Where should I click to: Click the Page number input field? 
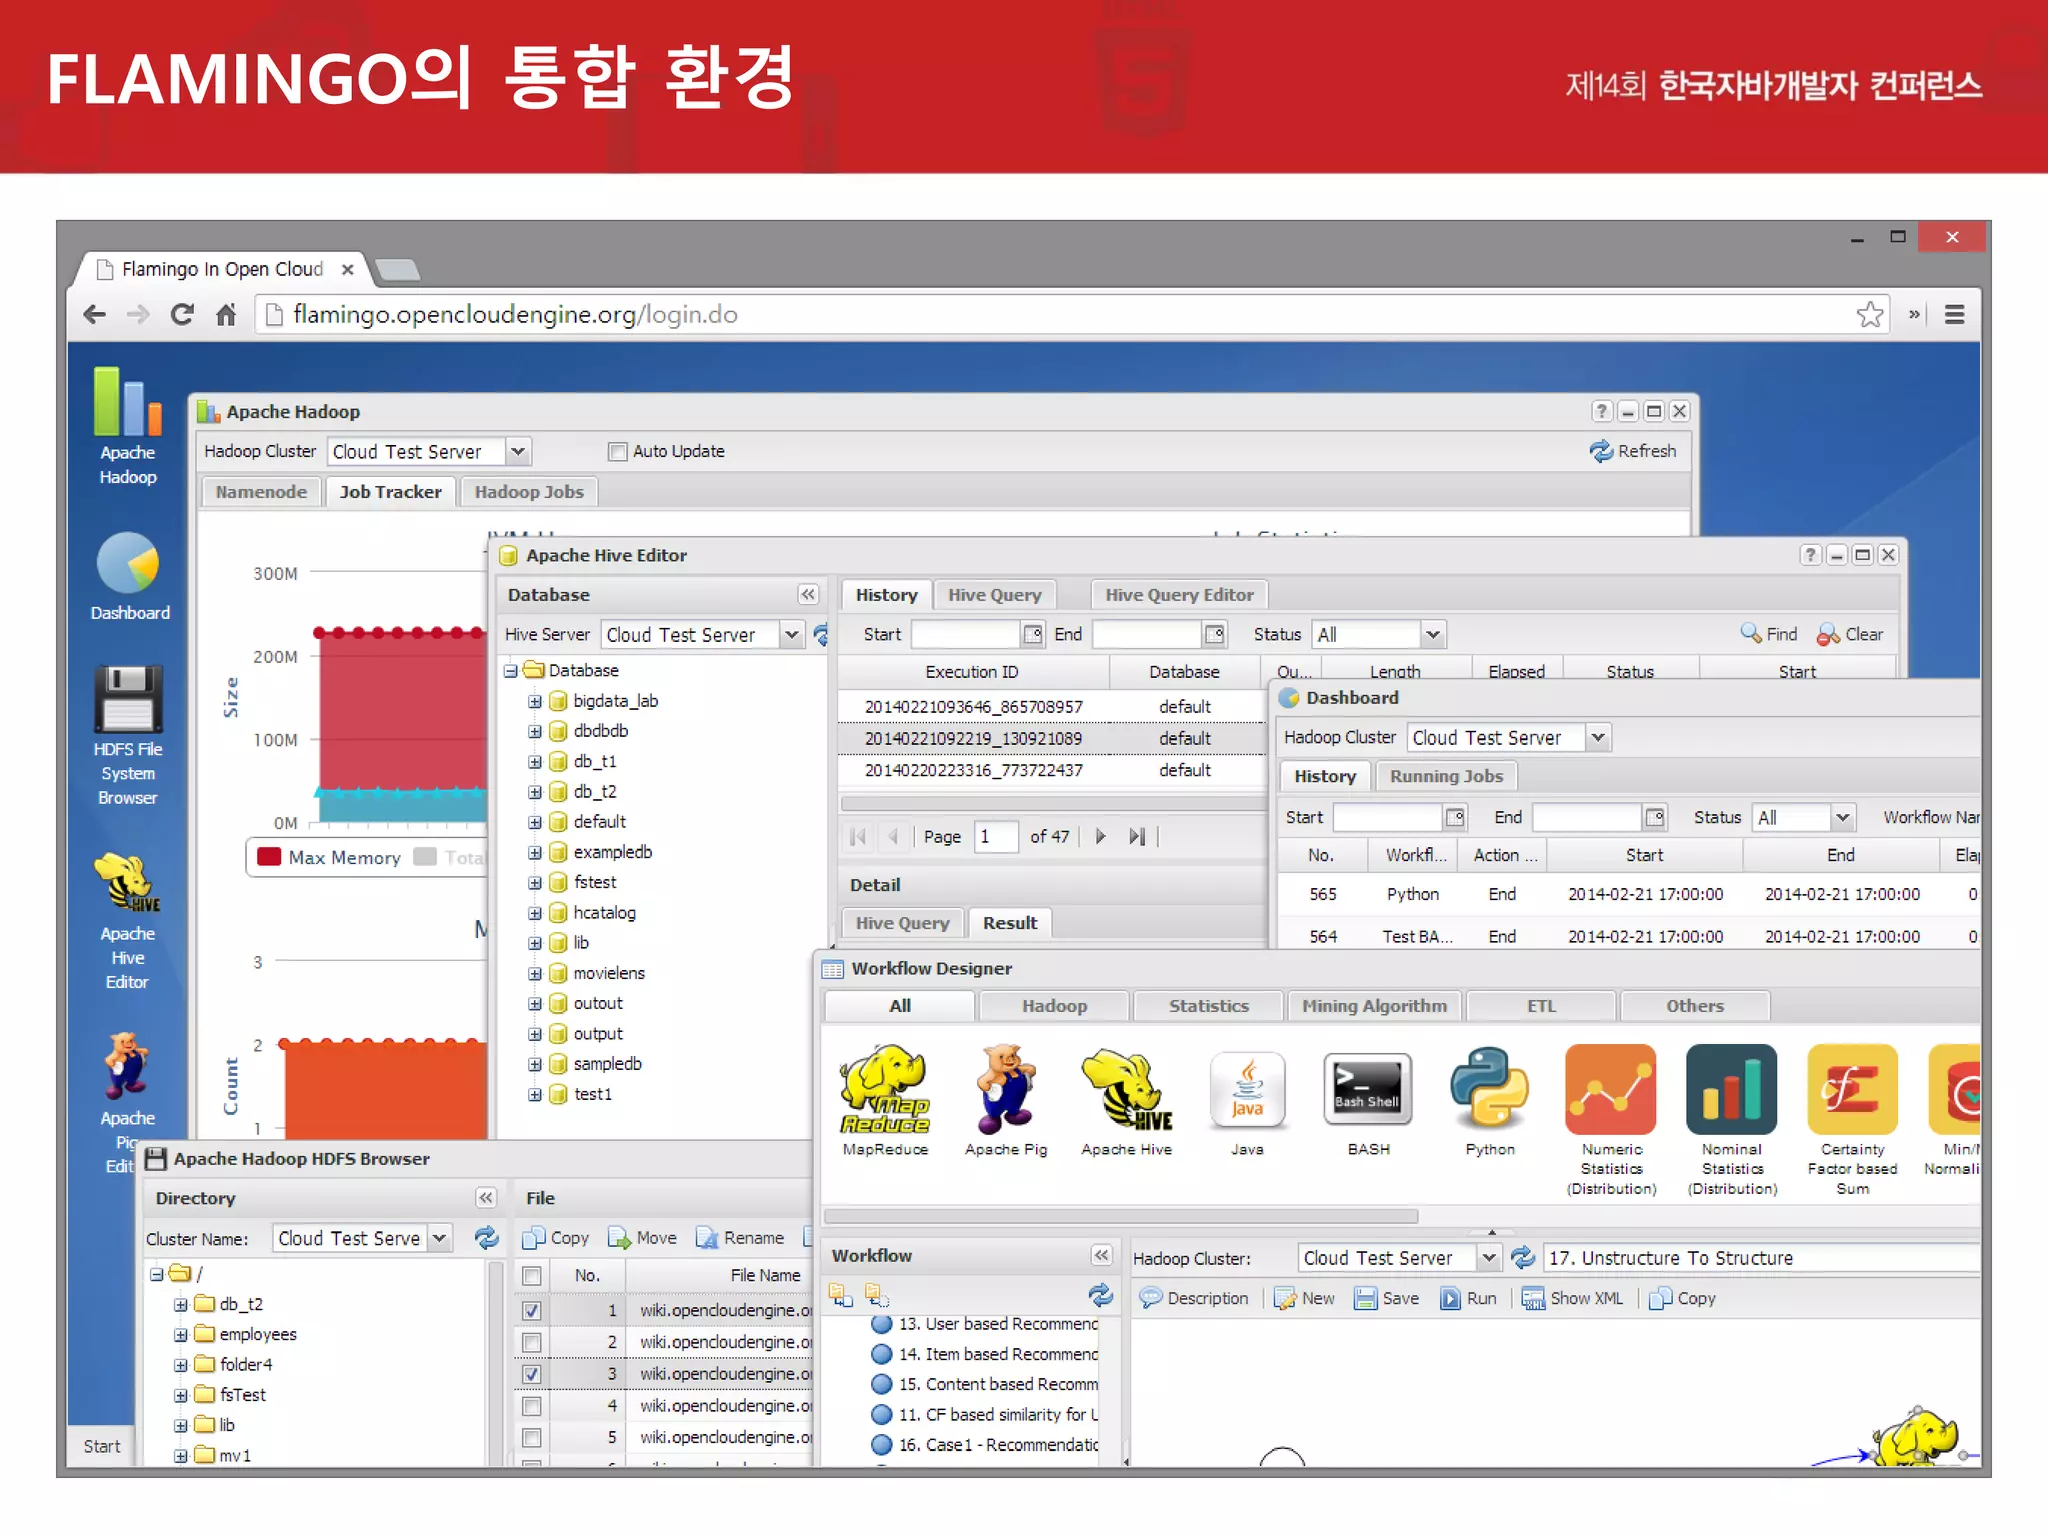[x=996, y=836]
